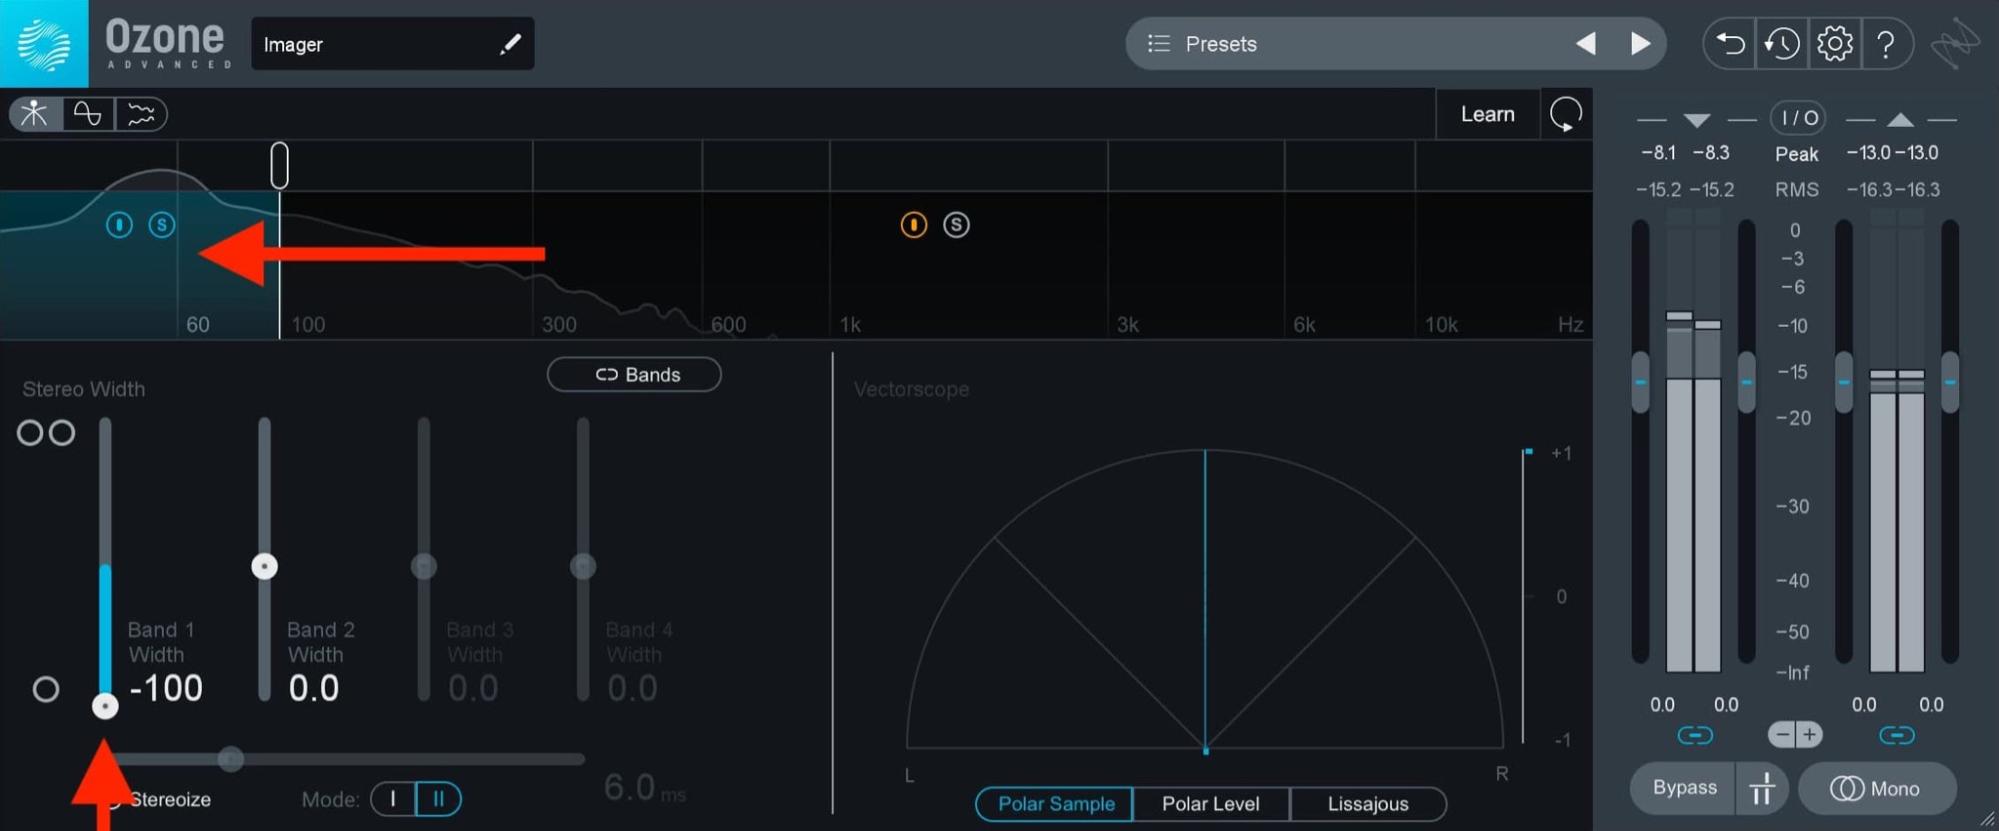
Task: Click the left input gain fader
Action: click(1640, 382)
